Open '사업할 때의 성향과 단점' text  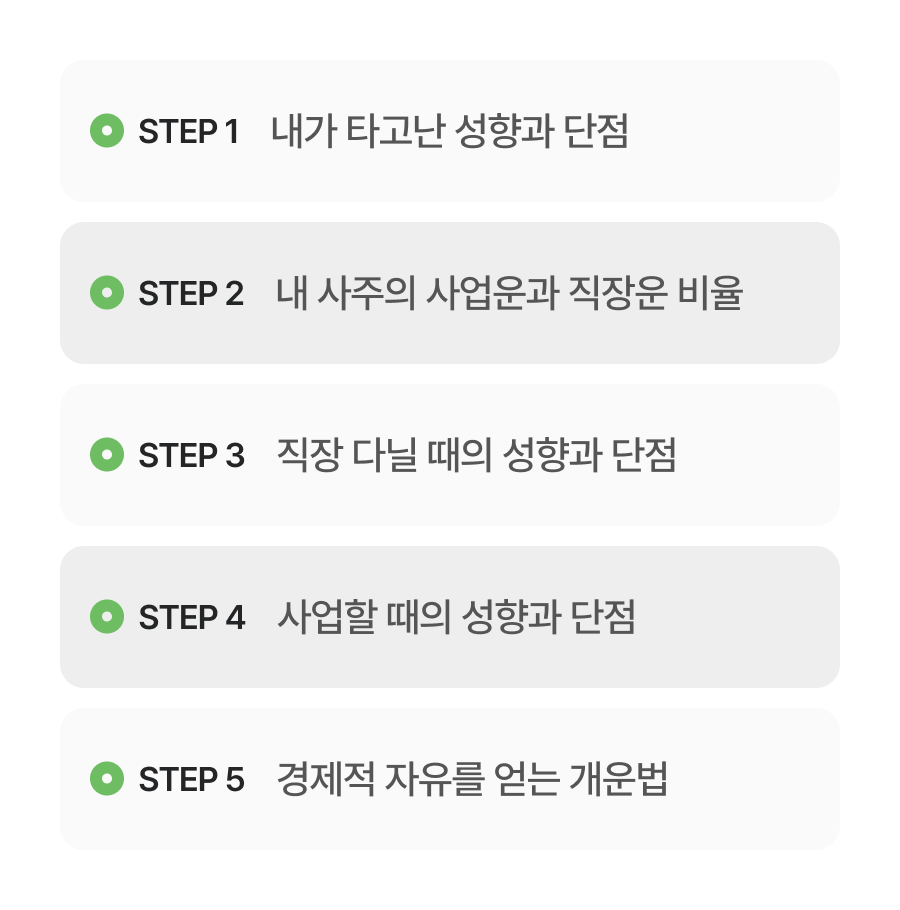coord(456,617)
